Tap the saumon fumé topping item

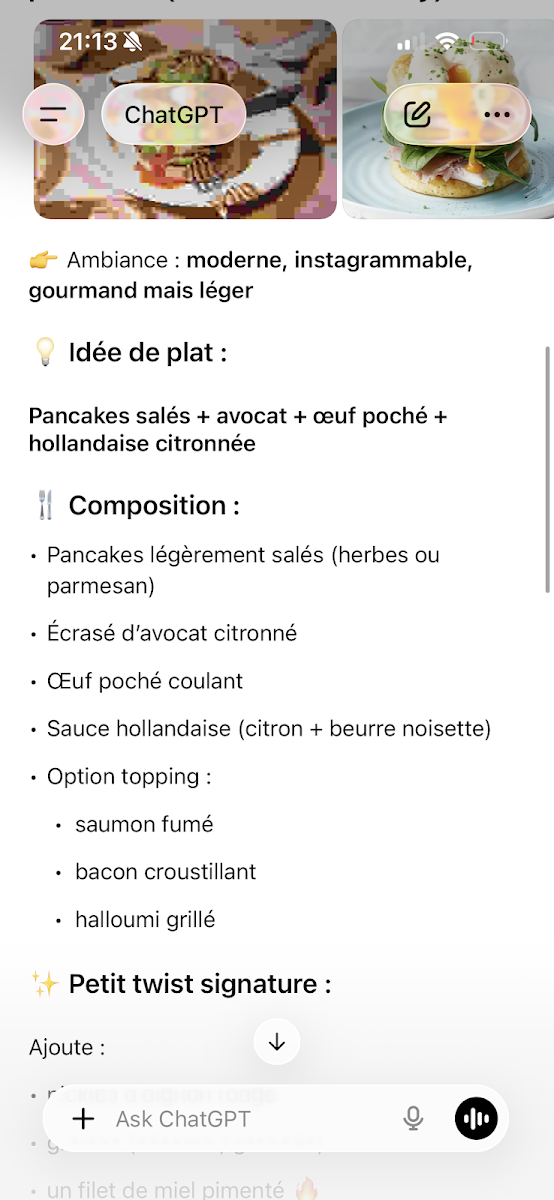(x=144, y=824)
